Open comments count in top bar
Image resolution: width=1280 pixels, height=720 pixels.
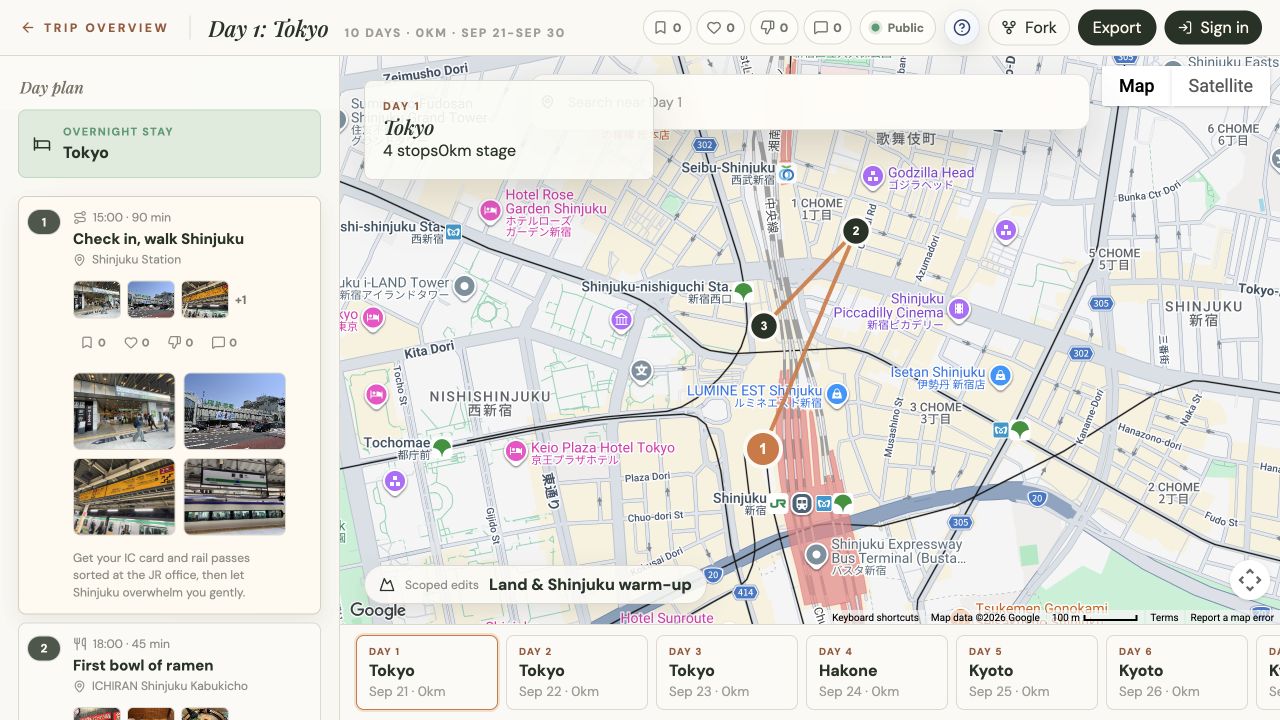pyautogui.click(x=827, y=28)
